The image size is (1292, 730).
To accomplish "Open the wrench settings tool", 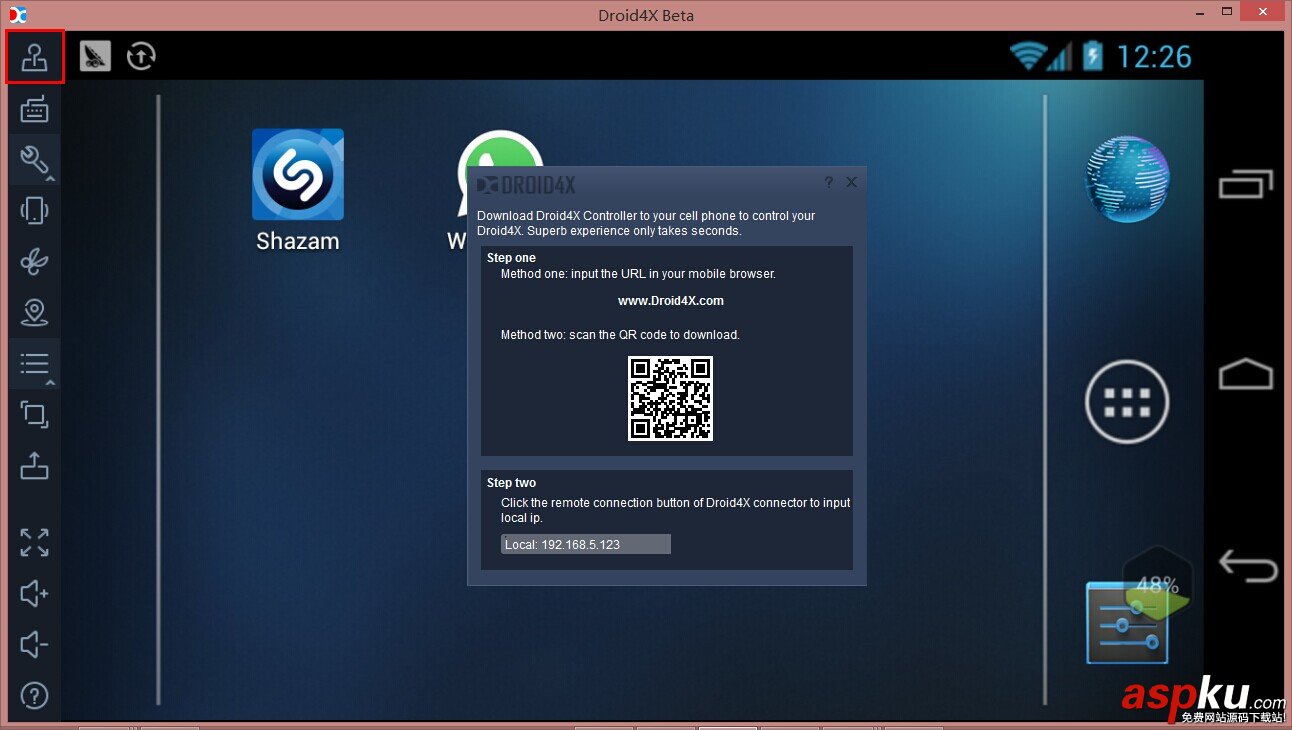I will pos(35,160).
